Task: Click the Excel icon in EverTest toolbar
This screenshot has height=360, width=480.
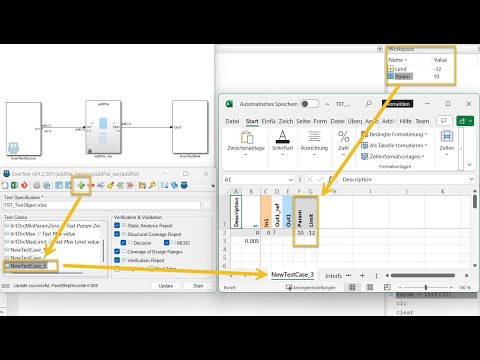Action: coord(14,185)
